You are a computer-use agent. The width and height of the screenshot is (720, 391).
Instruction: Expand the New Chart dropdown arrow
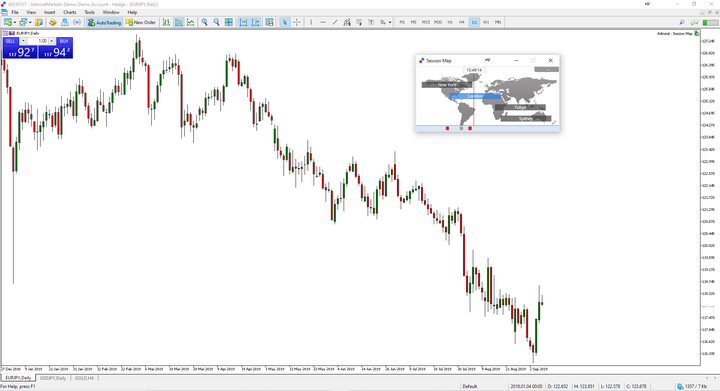[x=15, y=22]
